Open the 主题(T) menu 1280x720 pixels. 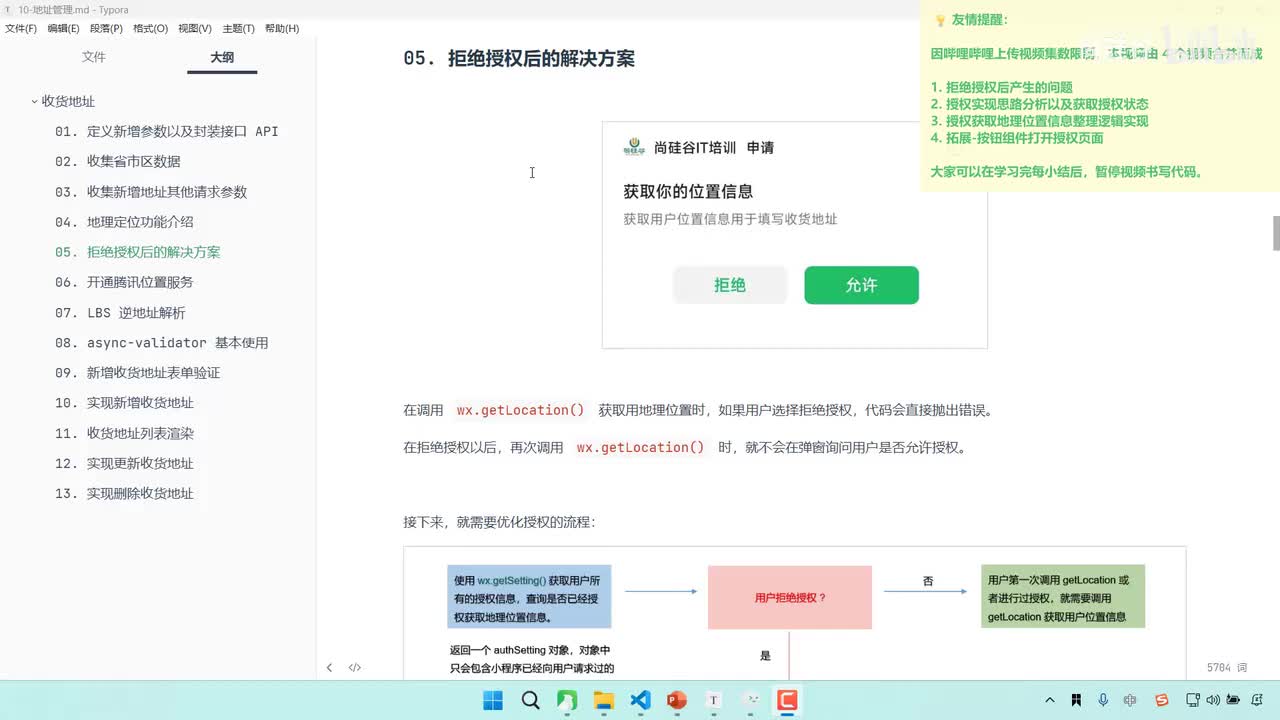[238, 28]
